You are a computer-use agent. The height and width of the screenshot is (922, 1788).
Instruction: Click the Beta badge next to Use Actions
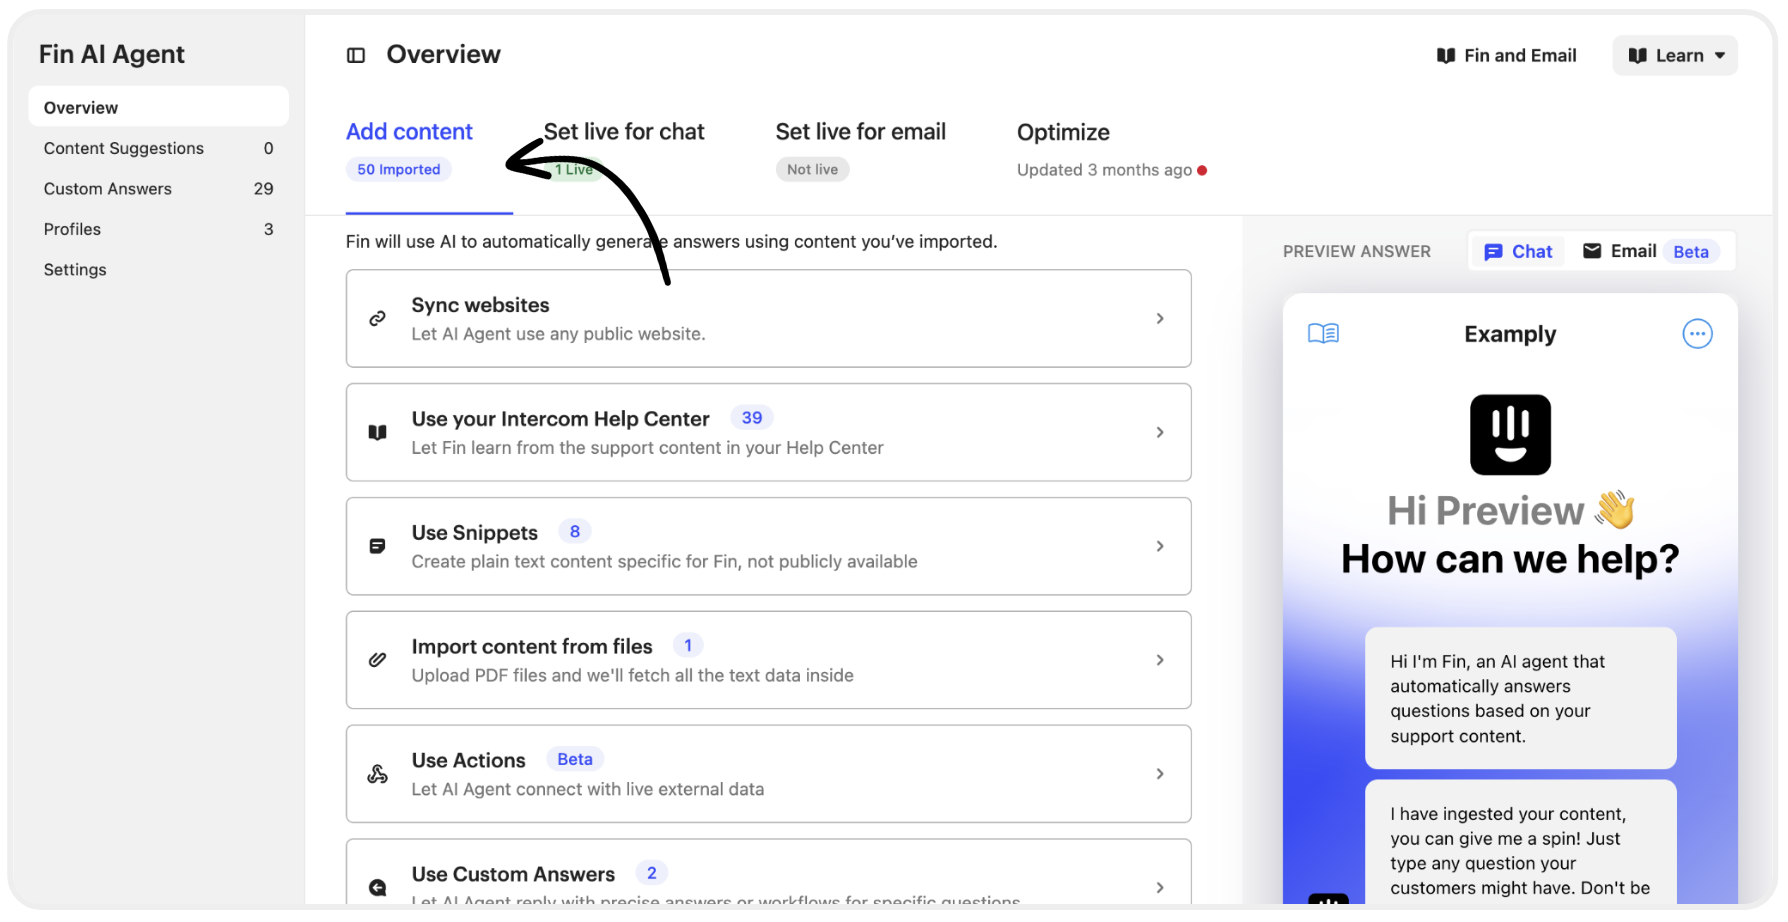(575, 760)
